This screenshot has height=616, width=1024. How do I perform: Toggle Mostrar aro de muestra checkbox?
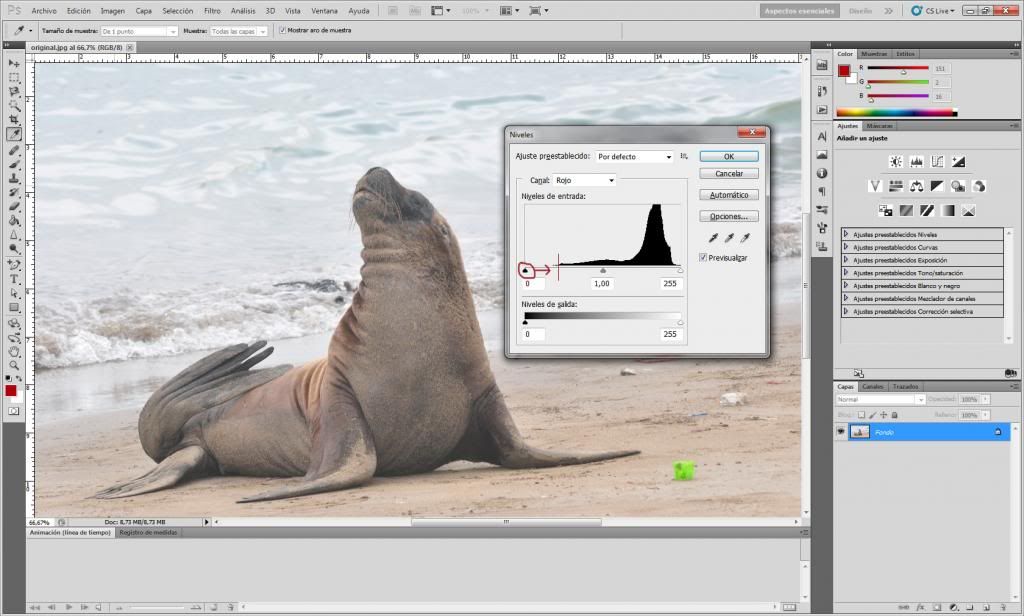coord(282,30)
